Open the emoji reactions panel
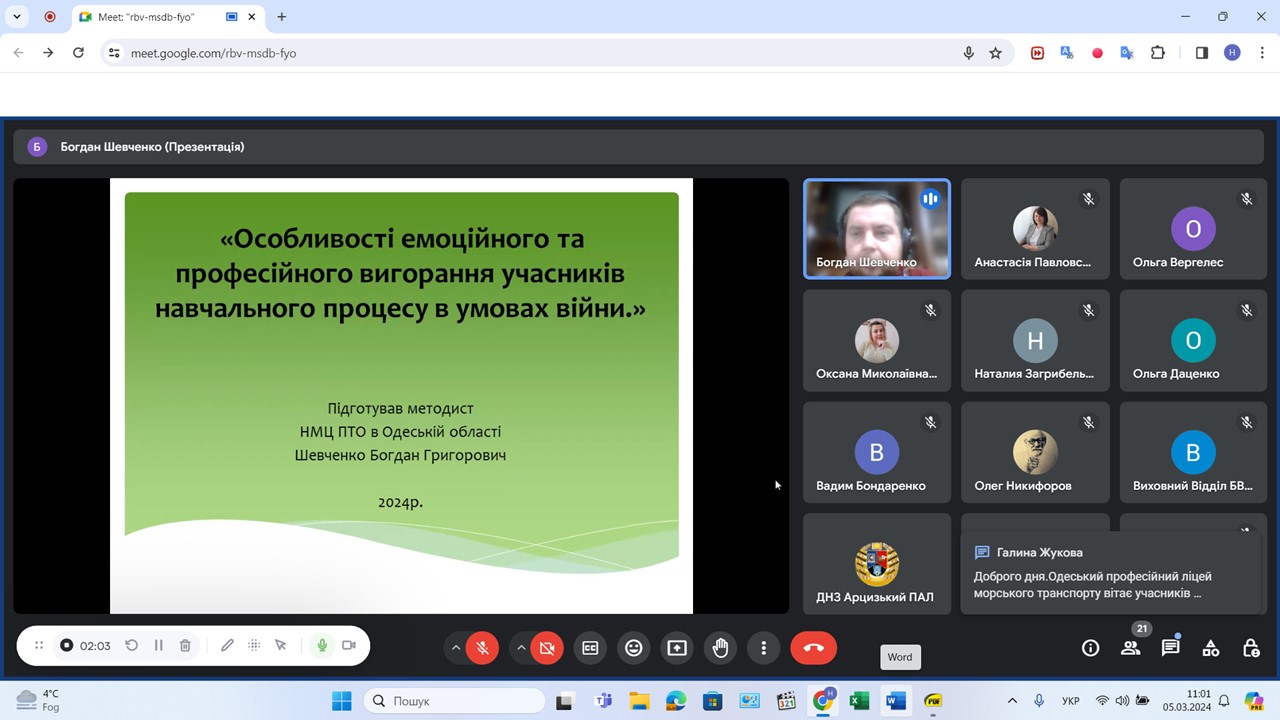 [x=633, y=648]
